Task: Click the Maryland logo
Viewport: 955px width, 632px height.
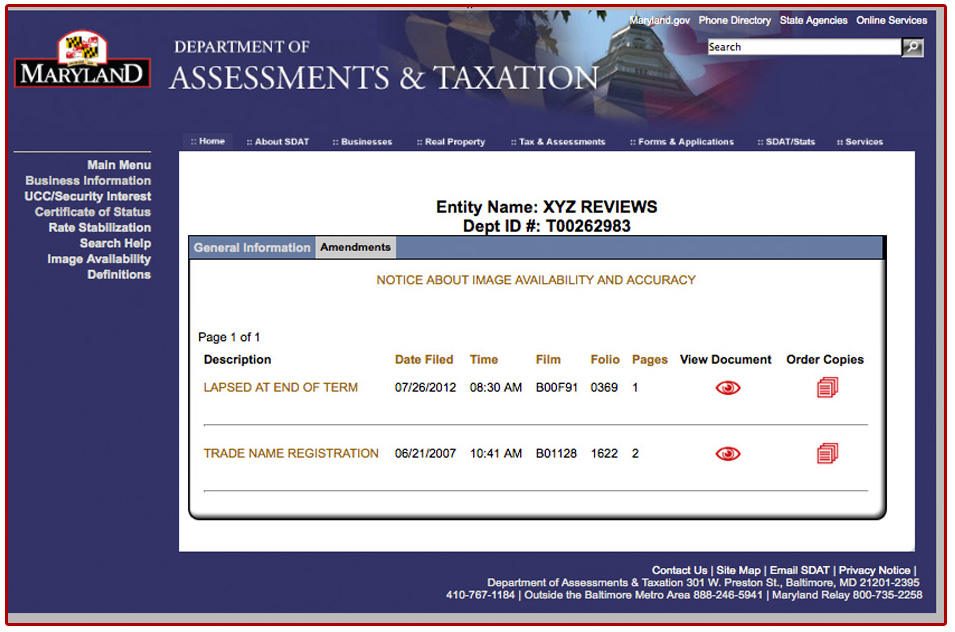Action: tap(82, 60)
